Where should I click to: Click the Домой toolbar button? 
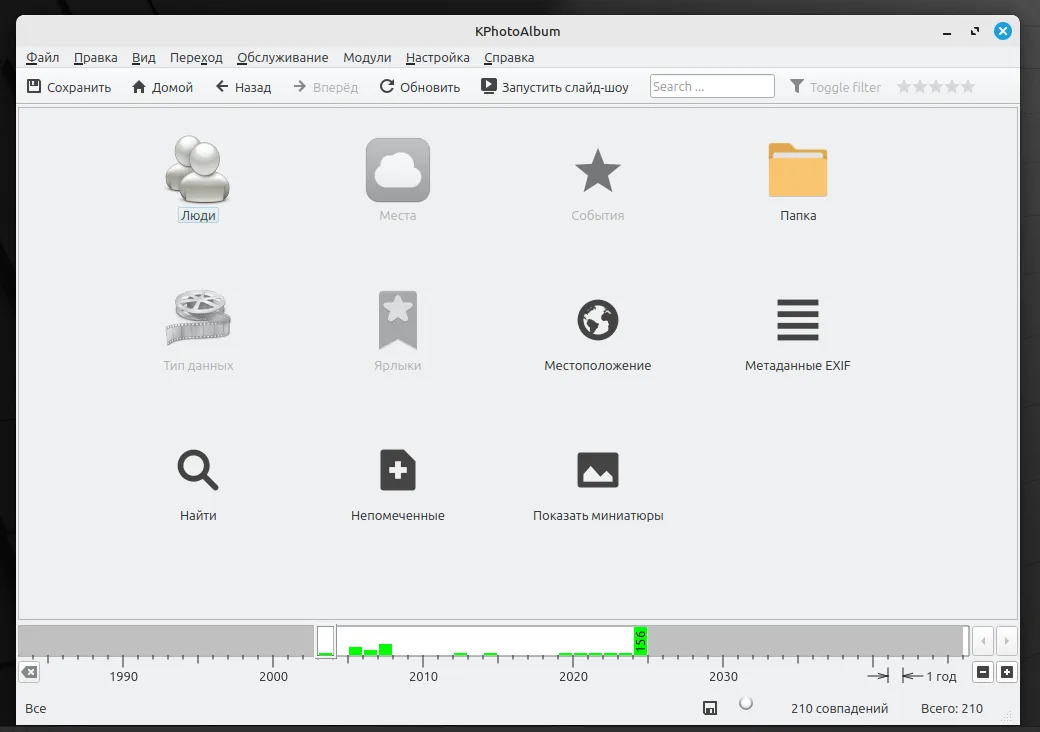point(162,87)
